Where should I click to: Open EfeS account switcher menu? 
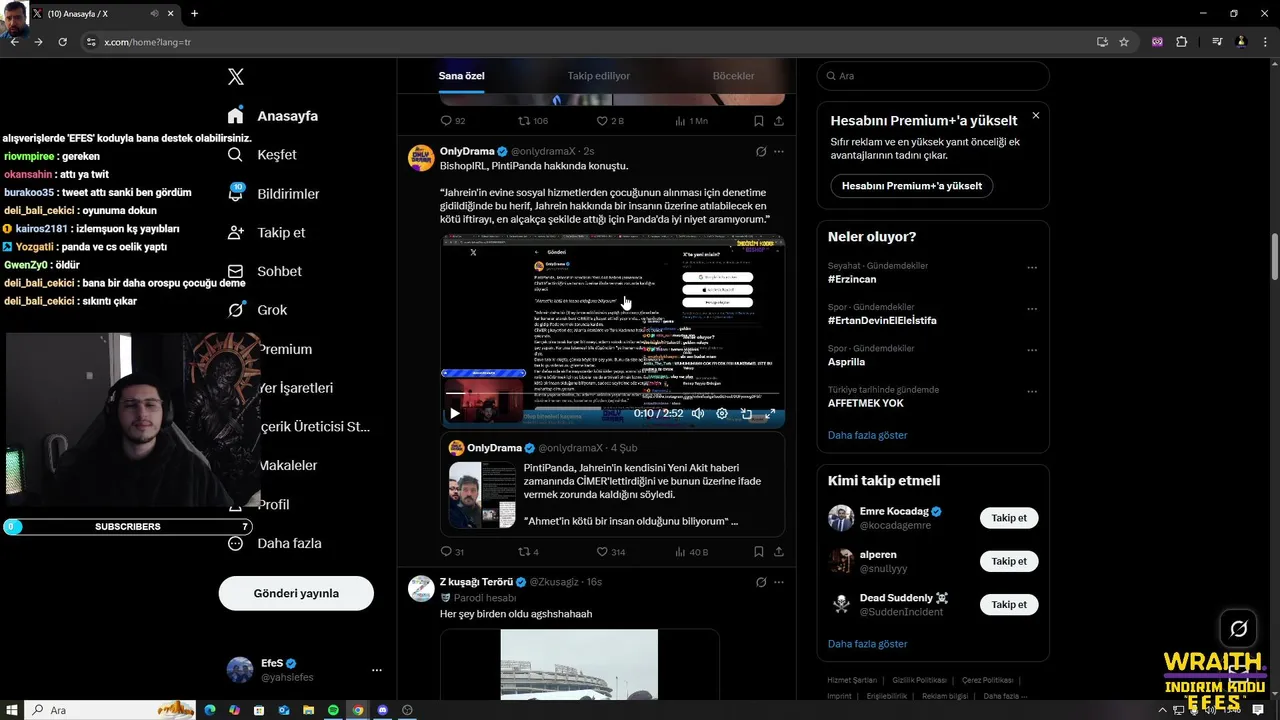coord(304,670)
